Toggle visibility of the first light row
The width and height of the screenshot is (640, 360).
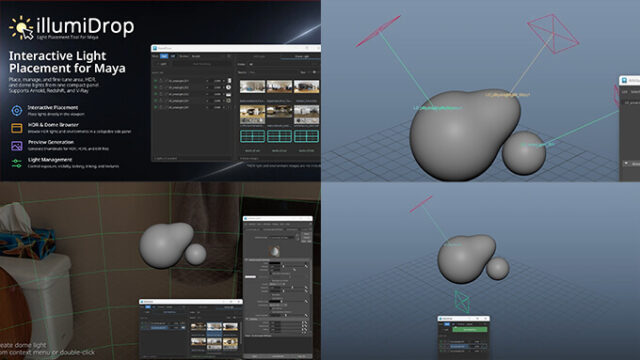click(156, 81)
